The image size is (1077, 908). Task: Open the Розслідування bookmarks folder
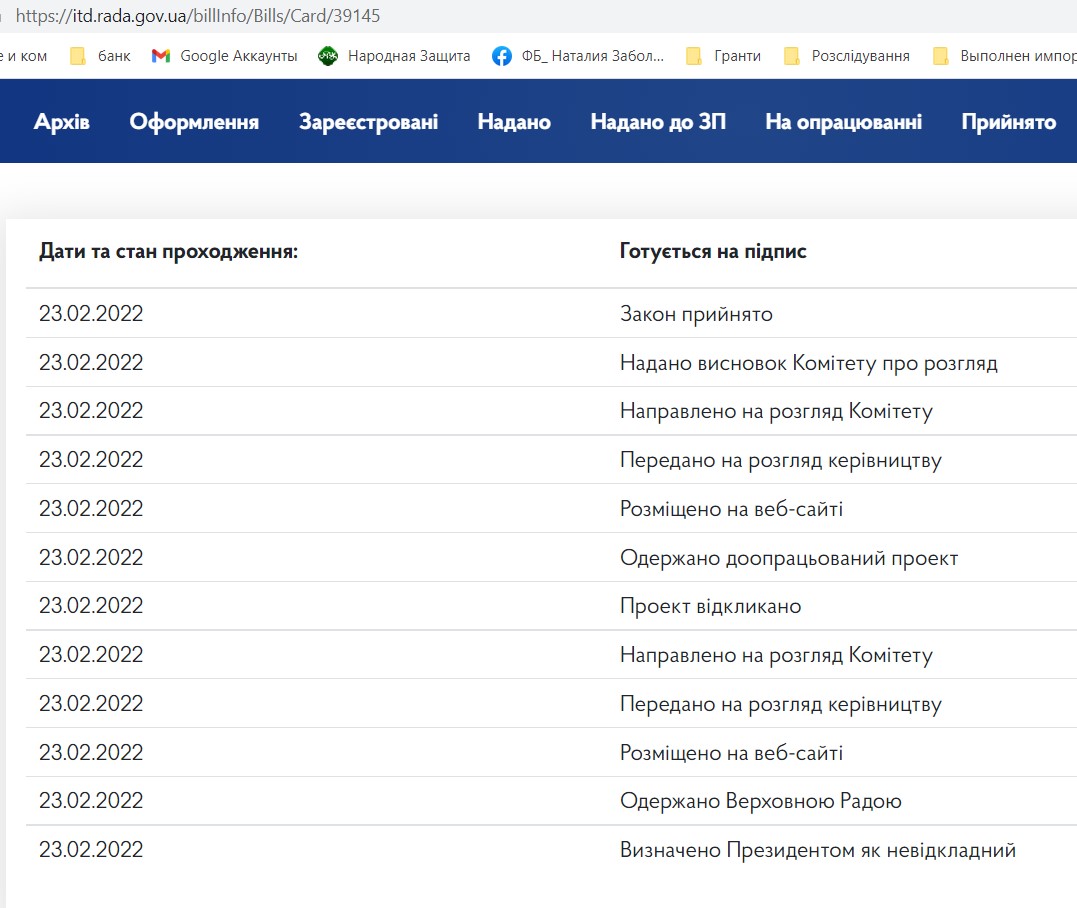(846, 56)
